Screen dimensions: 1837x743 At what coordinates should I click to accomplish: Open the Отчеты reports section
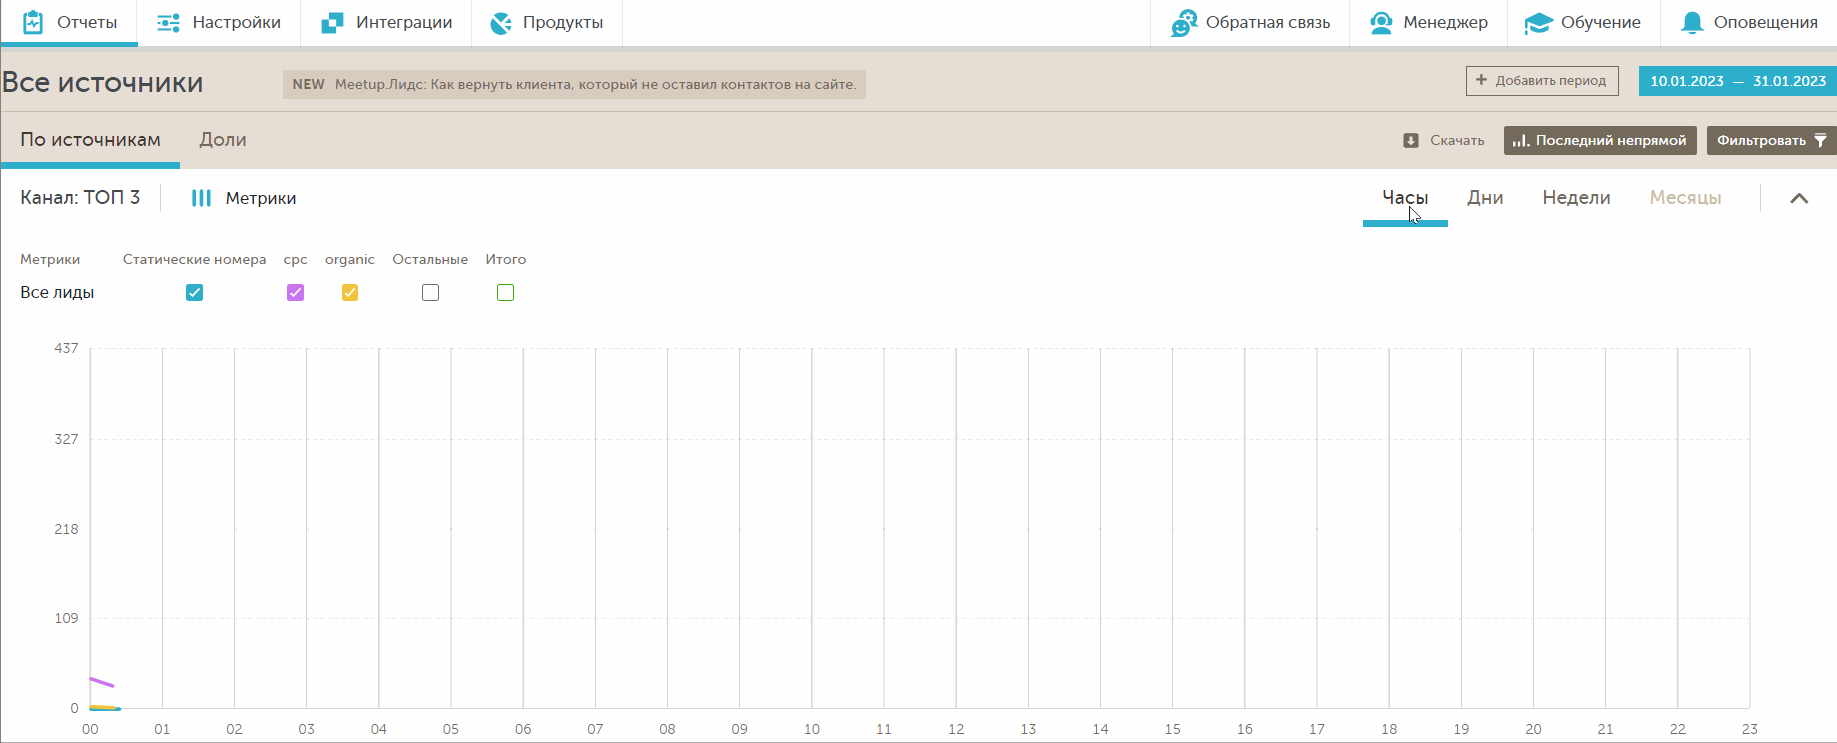point(69,22)
